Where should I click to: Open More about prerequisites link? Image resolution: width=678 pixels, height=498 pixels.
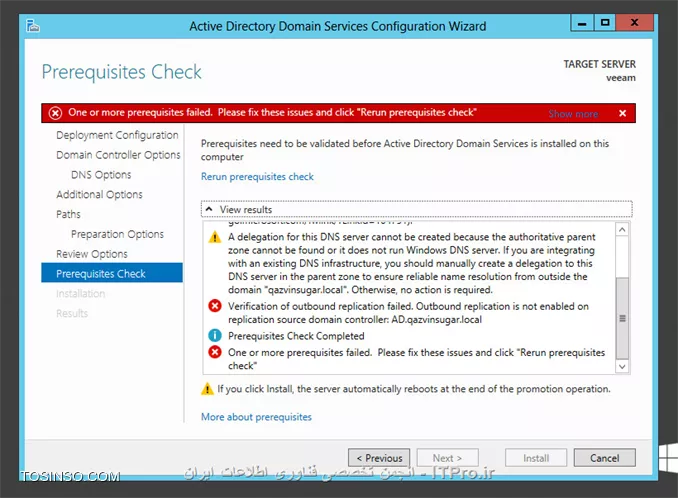tap(256, 417)
